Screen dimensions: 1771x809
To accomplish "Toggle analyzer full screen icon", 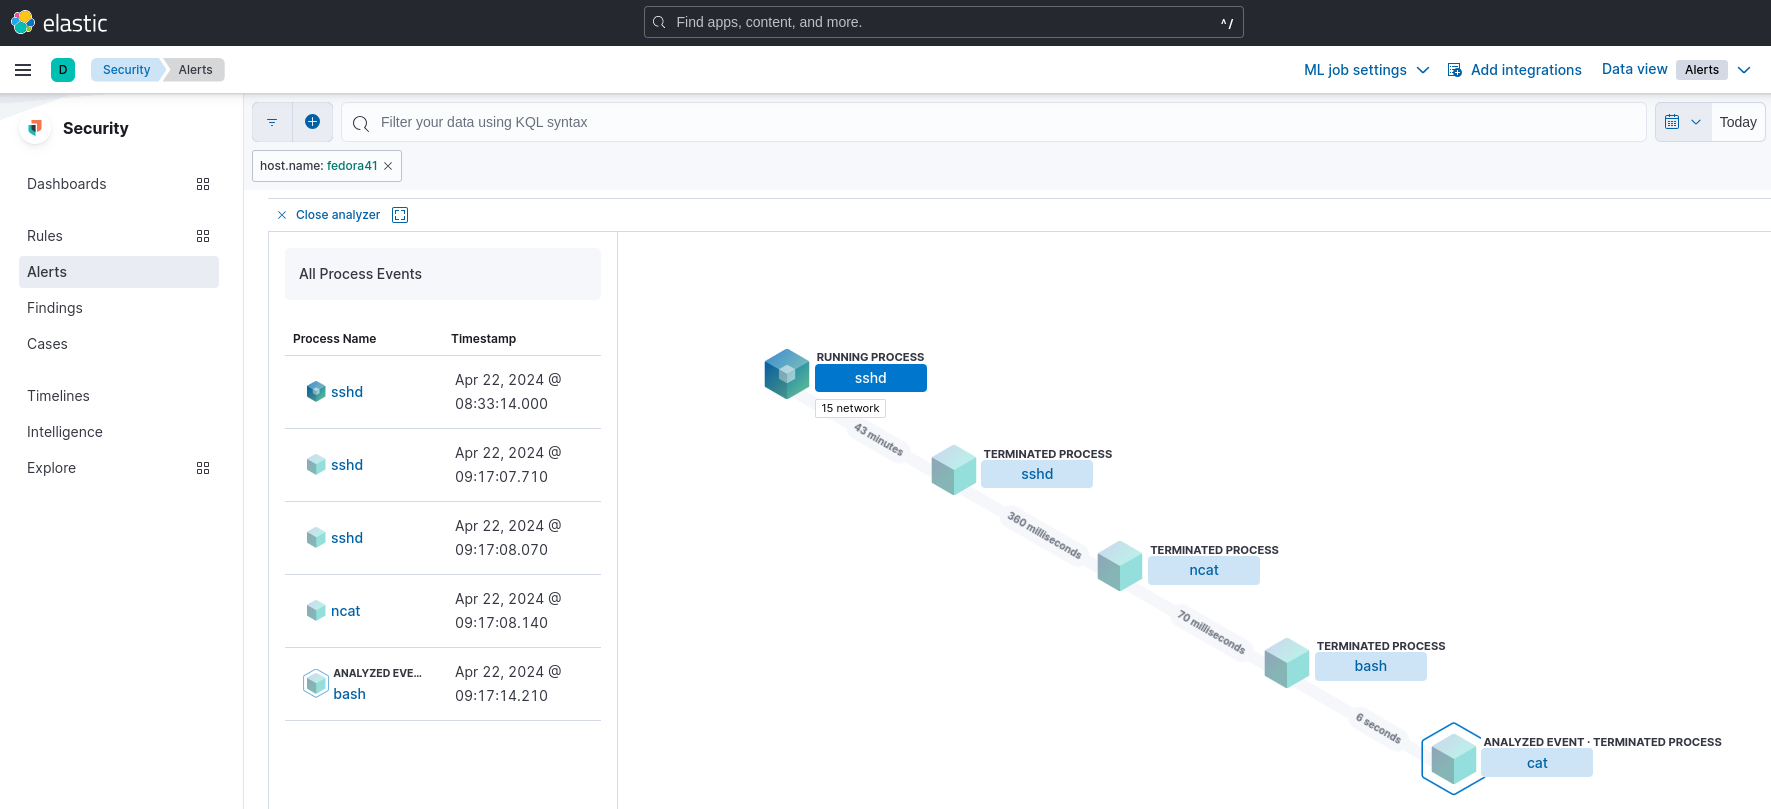I will (400, 215).
